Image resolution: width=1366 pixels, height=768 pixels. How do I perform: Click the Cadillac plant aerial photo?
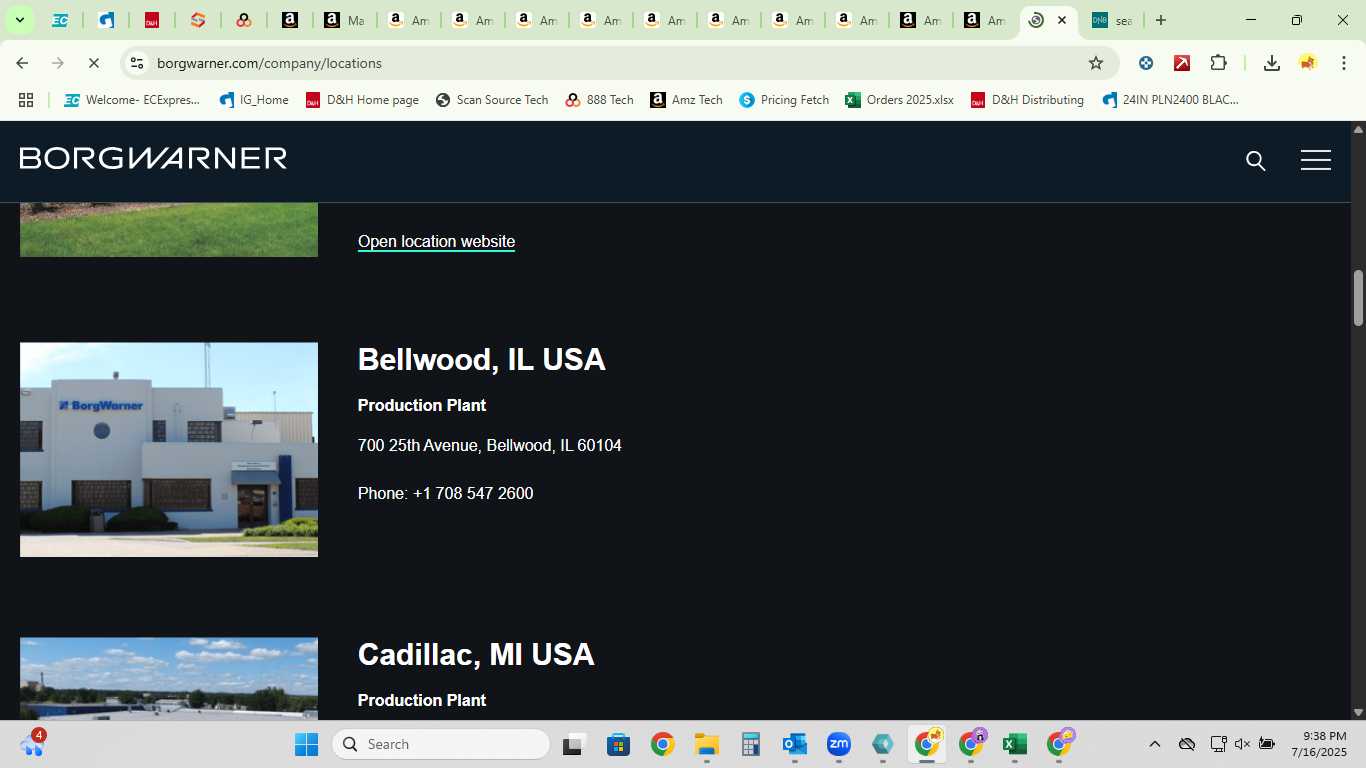point(169,678)
